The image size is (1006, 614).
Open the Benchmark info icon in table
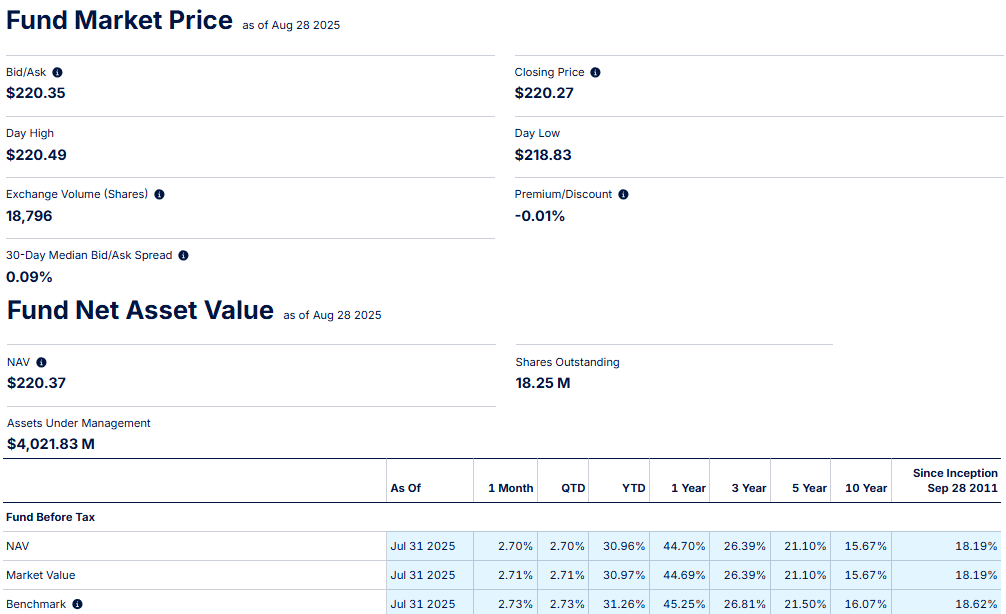(77, 604)
